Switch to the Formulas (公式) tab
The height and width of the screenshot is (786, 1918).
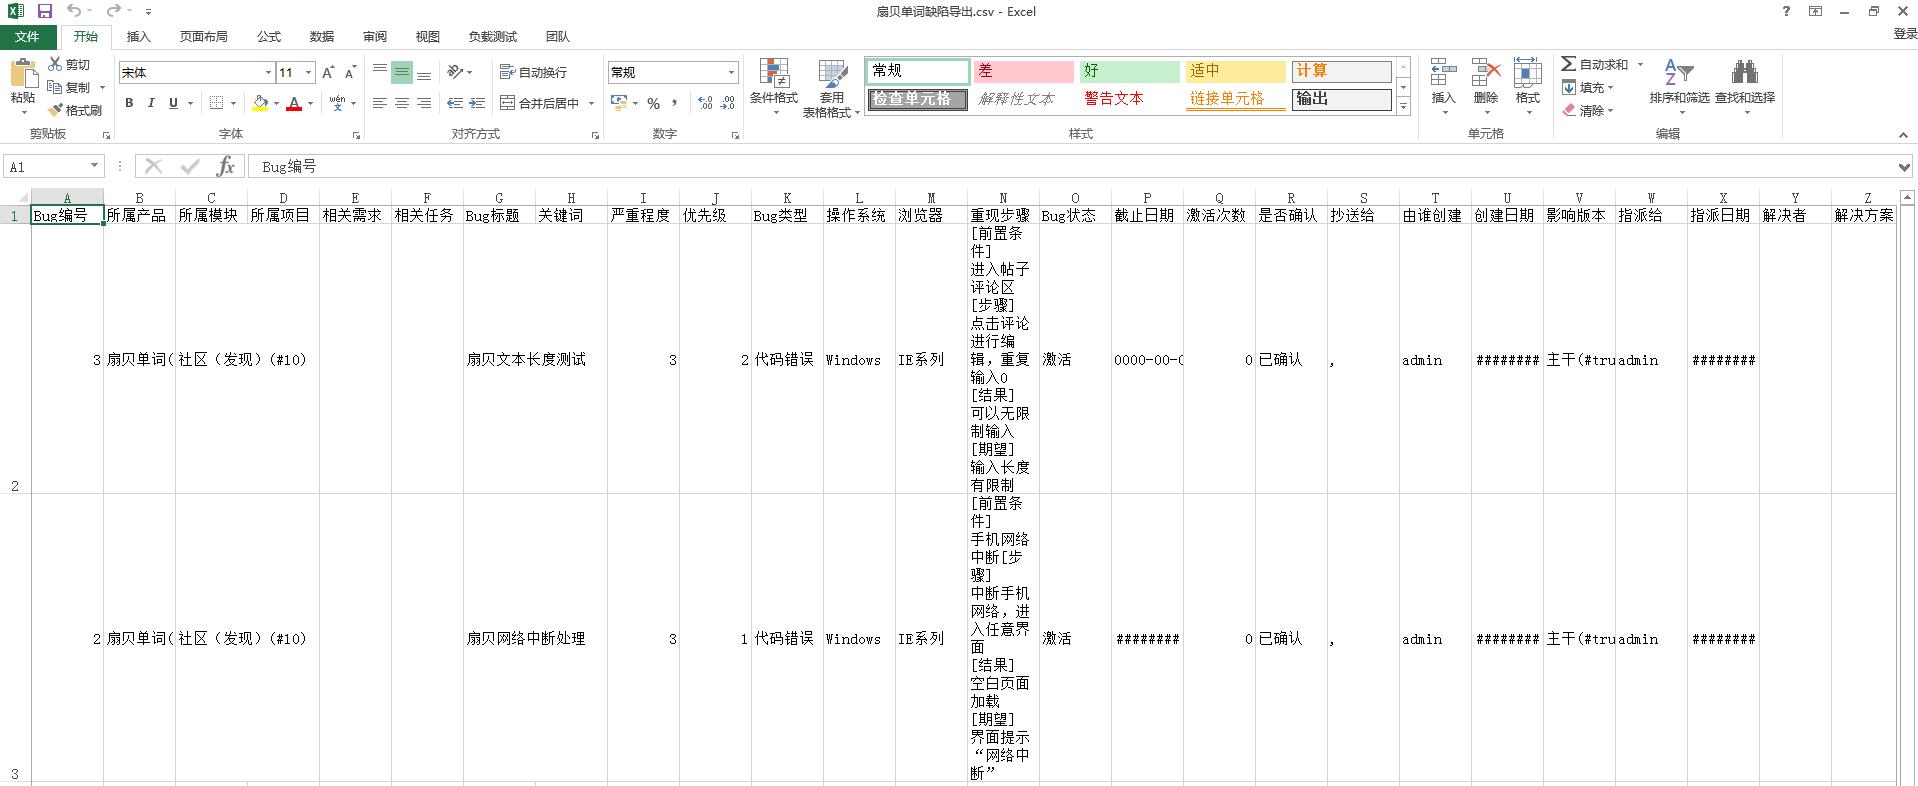click(269, 37)
